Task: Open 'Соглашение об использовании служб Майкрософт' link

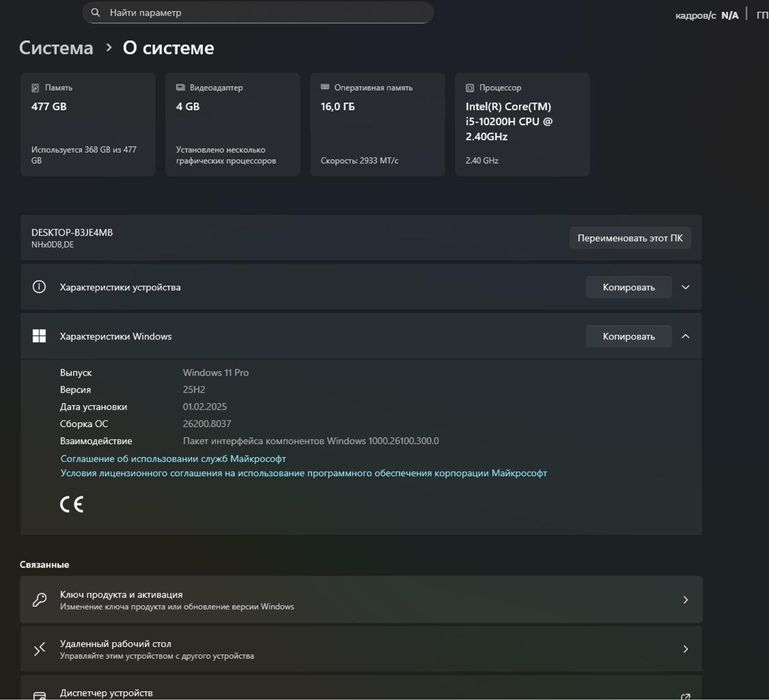Action: (x=173, y=459)
